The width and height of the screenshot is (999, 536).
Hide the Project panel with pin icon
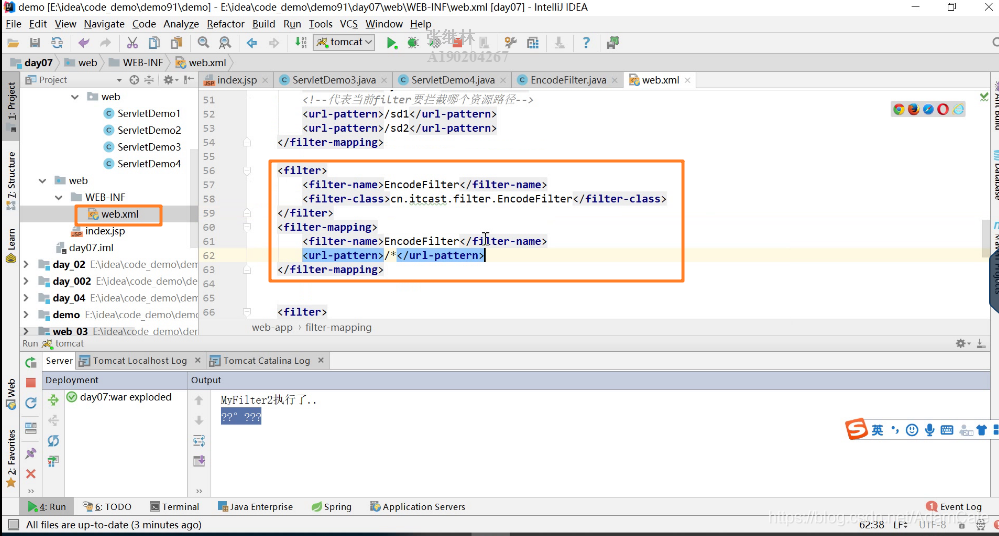click(x=189, y=80)
